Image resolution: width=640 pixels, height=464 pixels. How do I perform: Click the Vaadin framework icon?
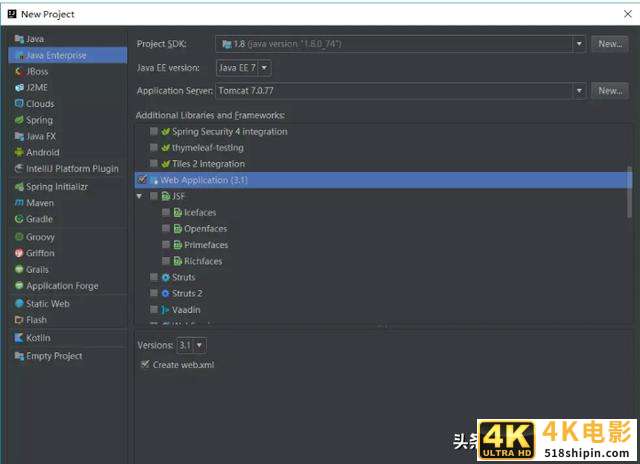(x=165, y=310)
